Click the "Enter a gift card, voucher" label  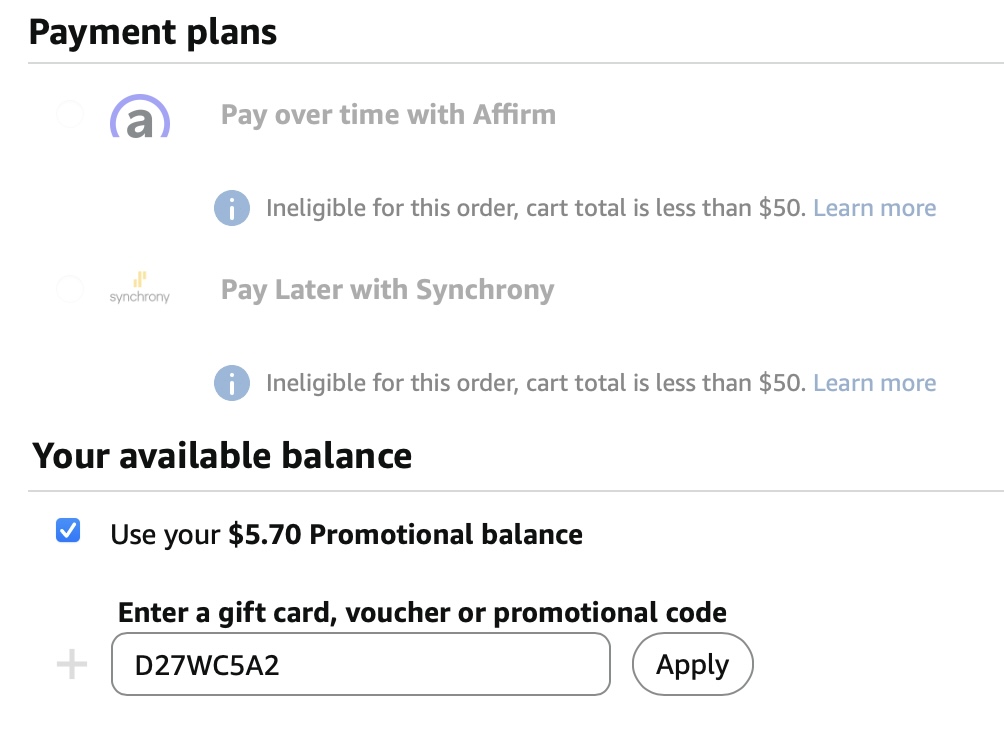click(422, 612)
